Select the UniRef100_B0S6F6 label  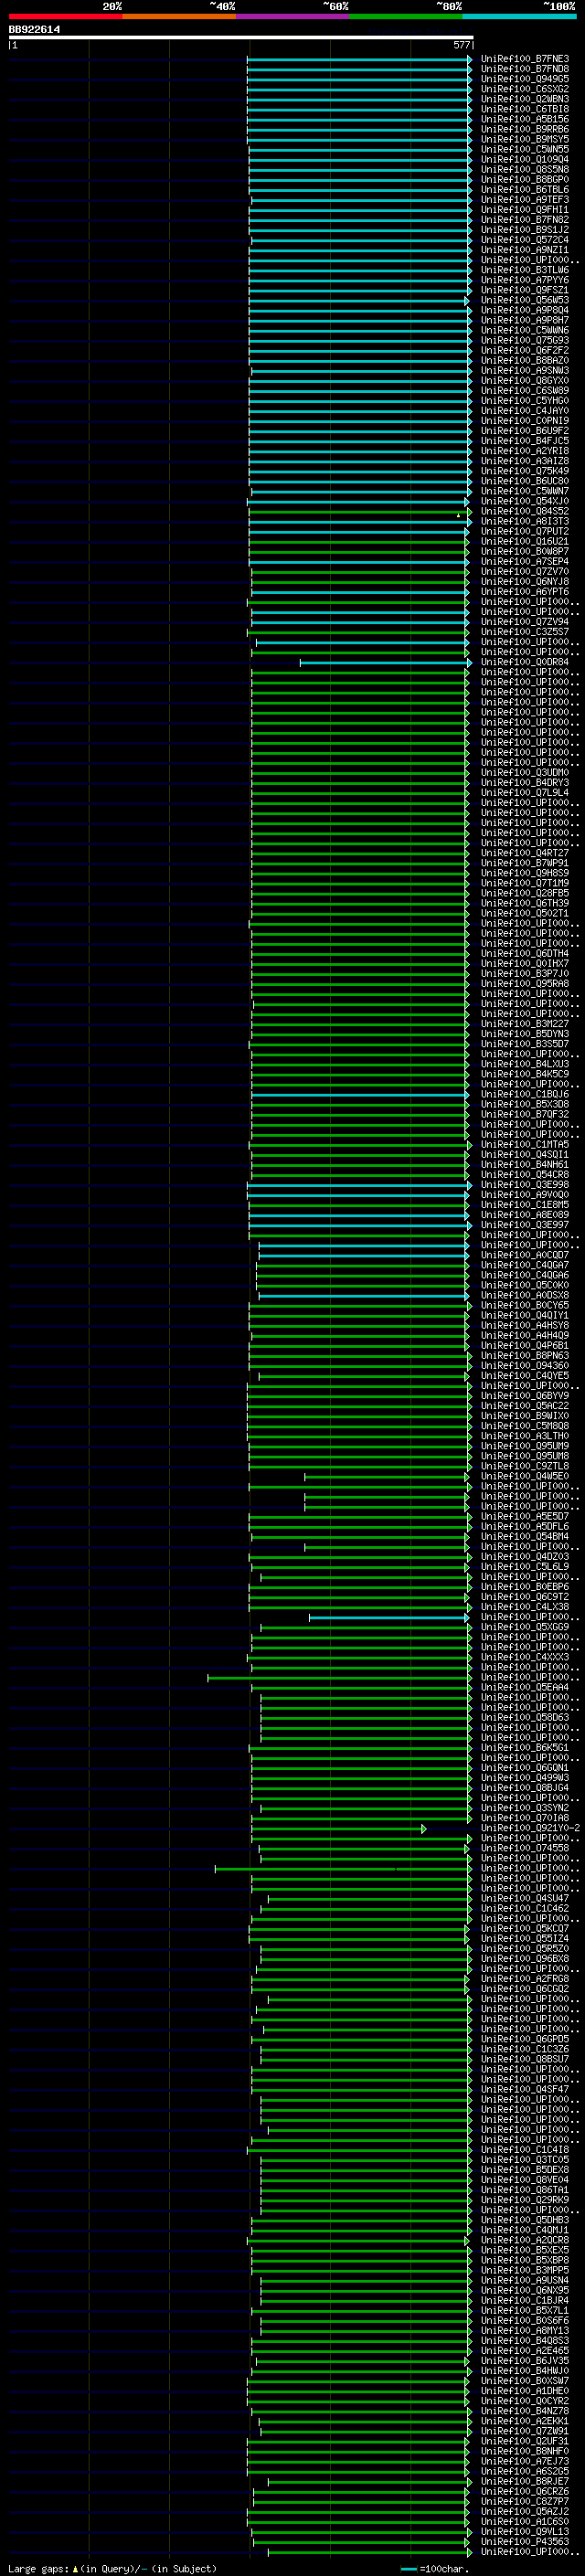525,2320
